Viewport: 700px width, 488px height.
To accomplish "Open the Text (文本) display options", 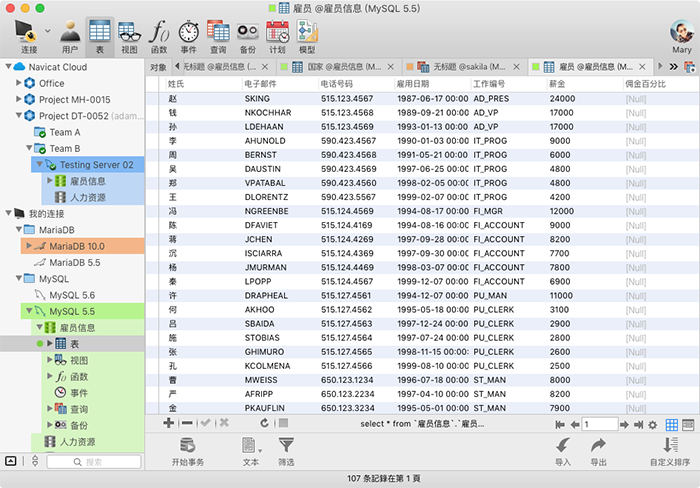I will [x=251, y=451].
